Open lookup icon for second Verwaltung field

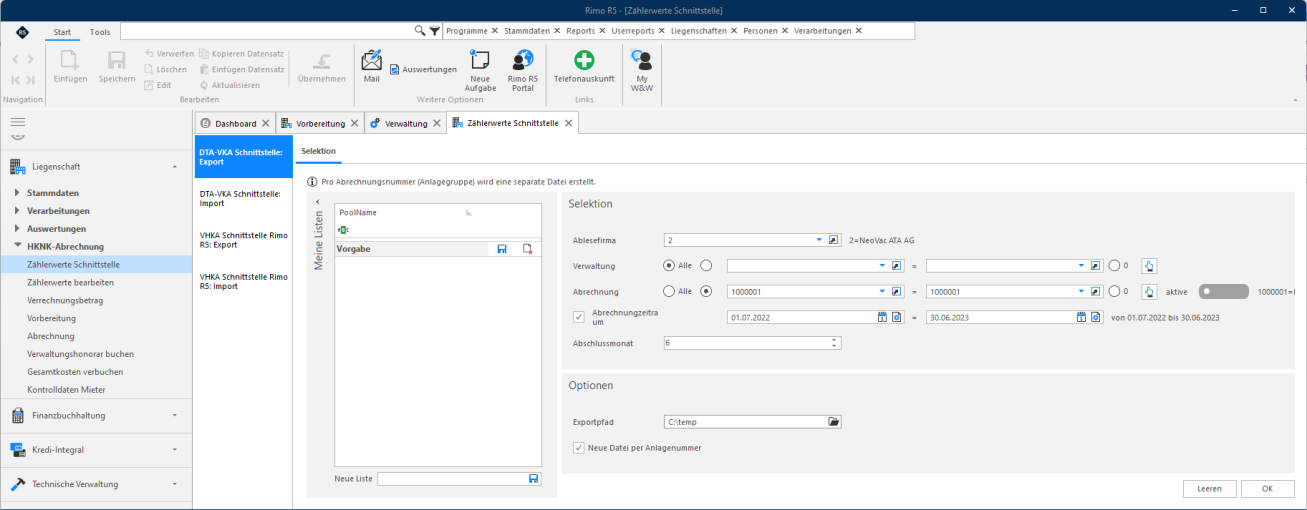(1096, 265)
